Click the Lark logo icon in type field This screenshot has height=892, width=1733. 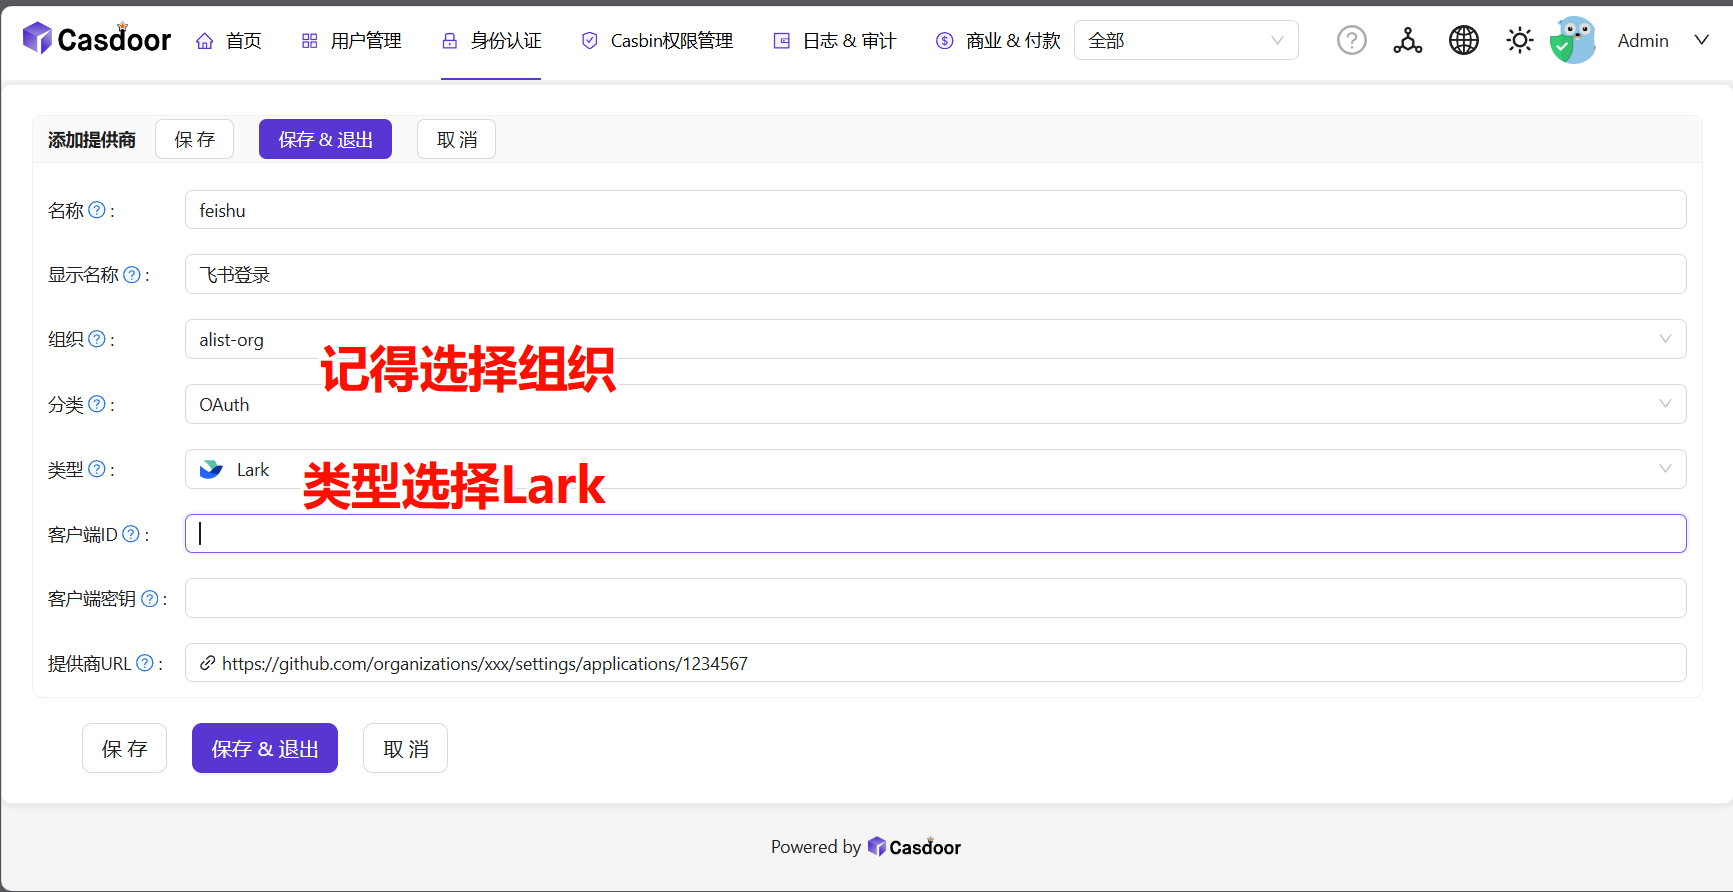(211, 469)
